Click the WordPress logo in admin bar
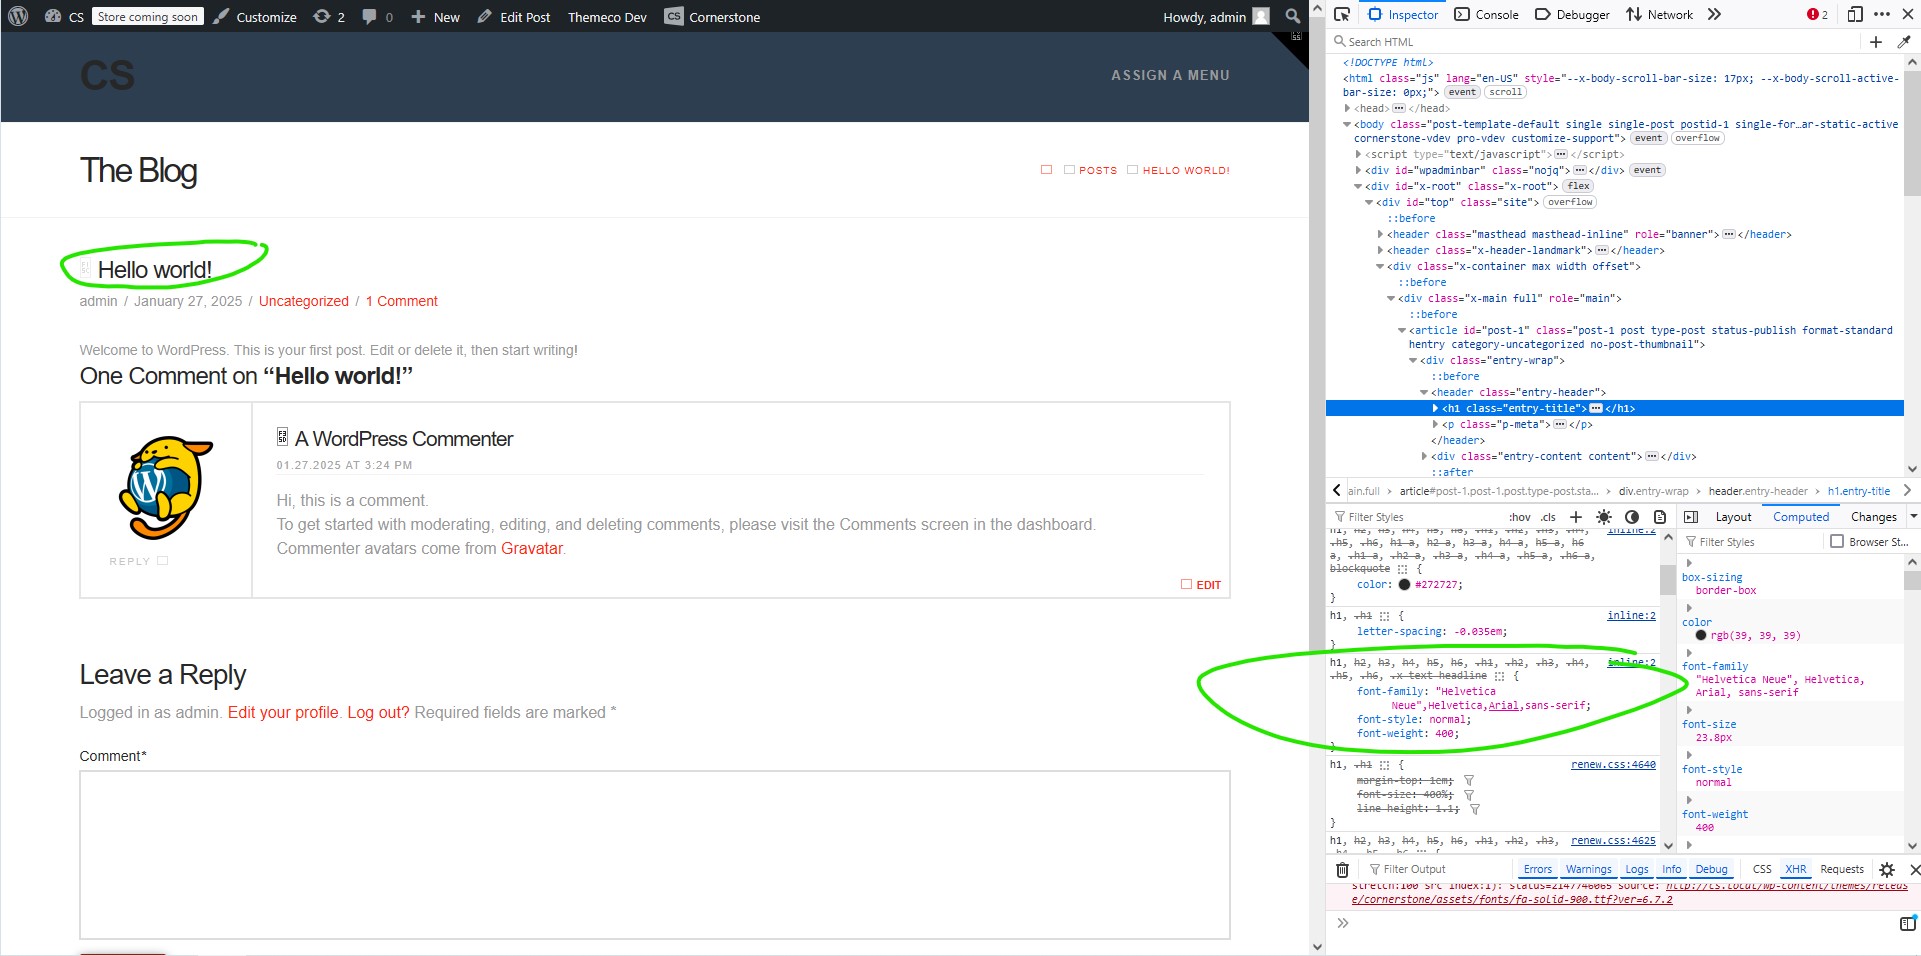1921x956 pixels. click(x=18, y=17)
